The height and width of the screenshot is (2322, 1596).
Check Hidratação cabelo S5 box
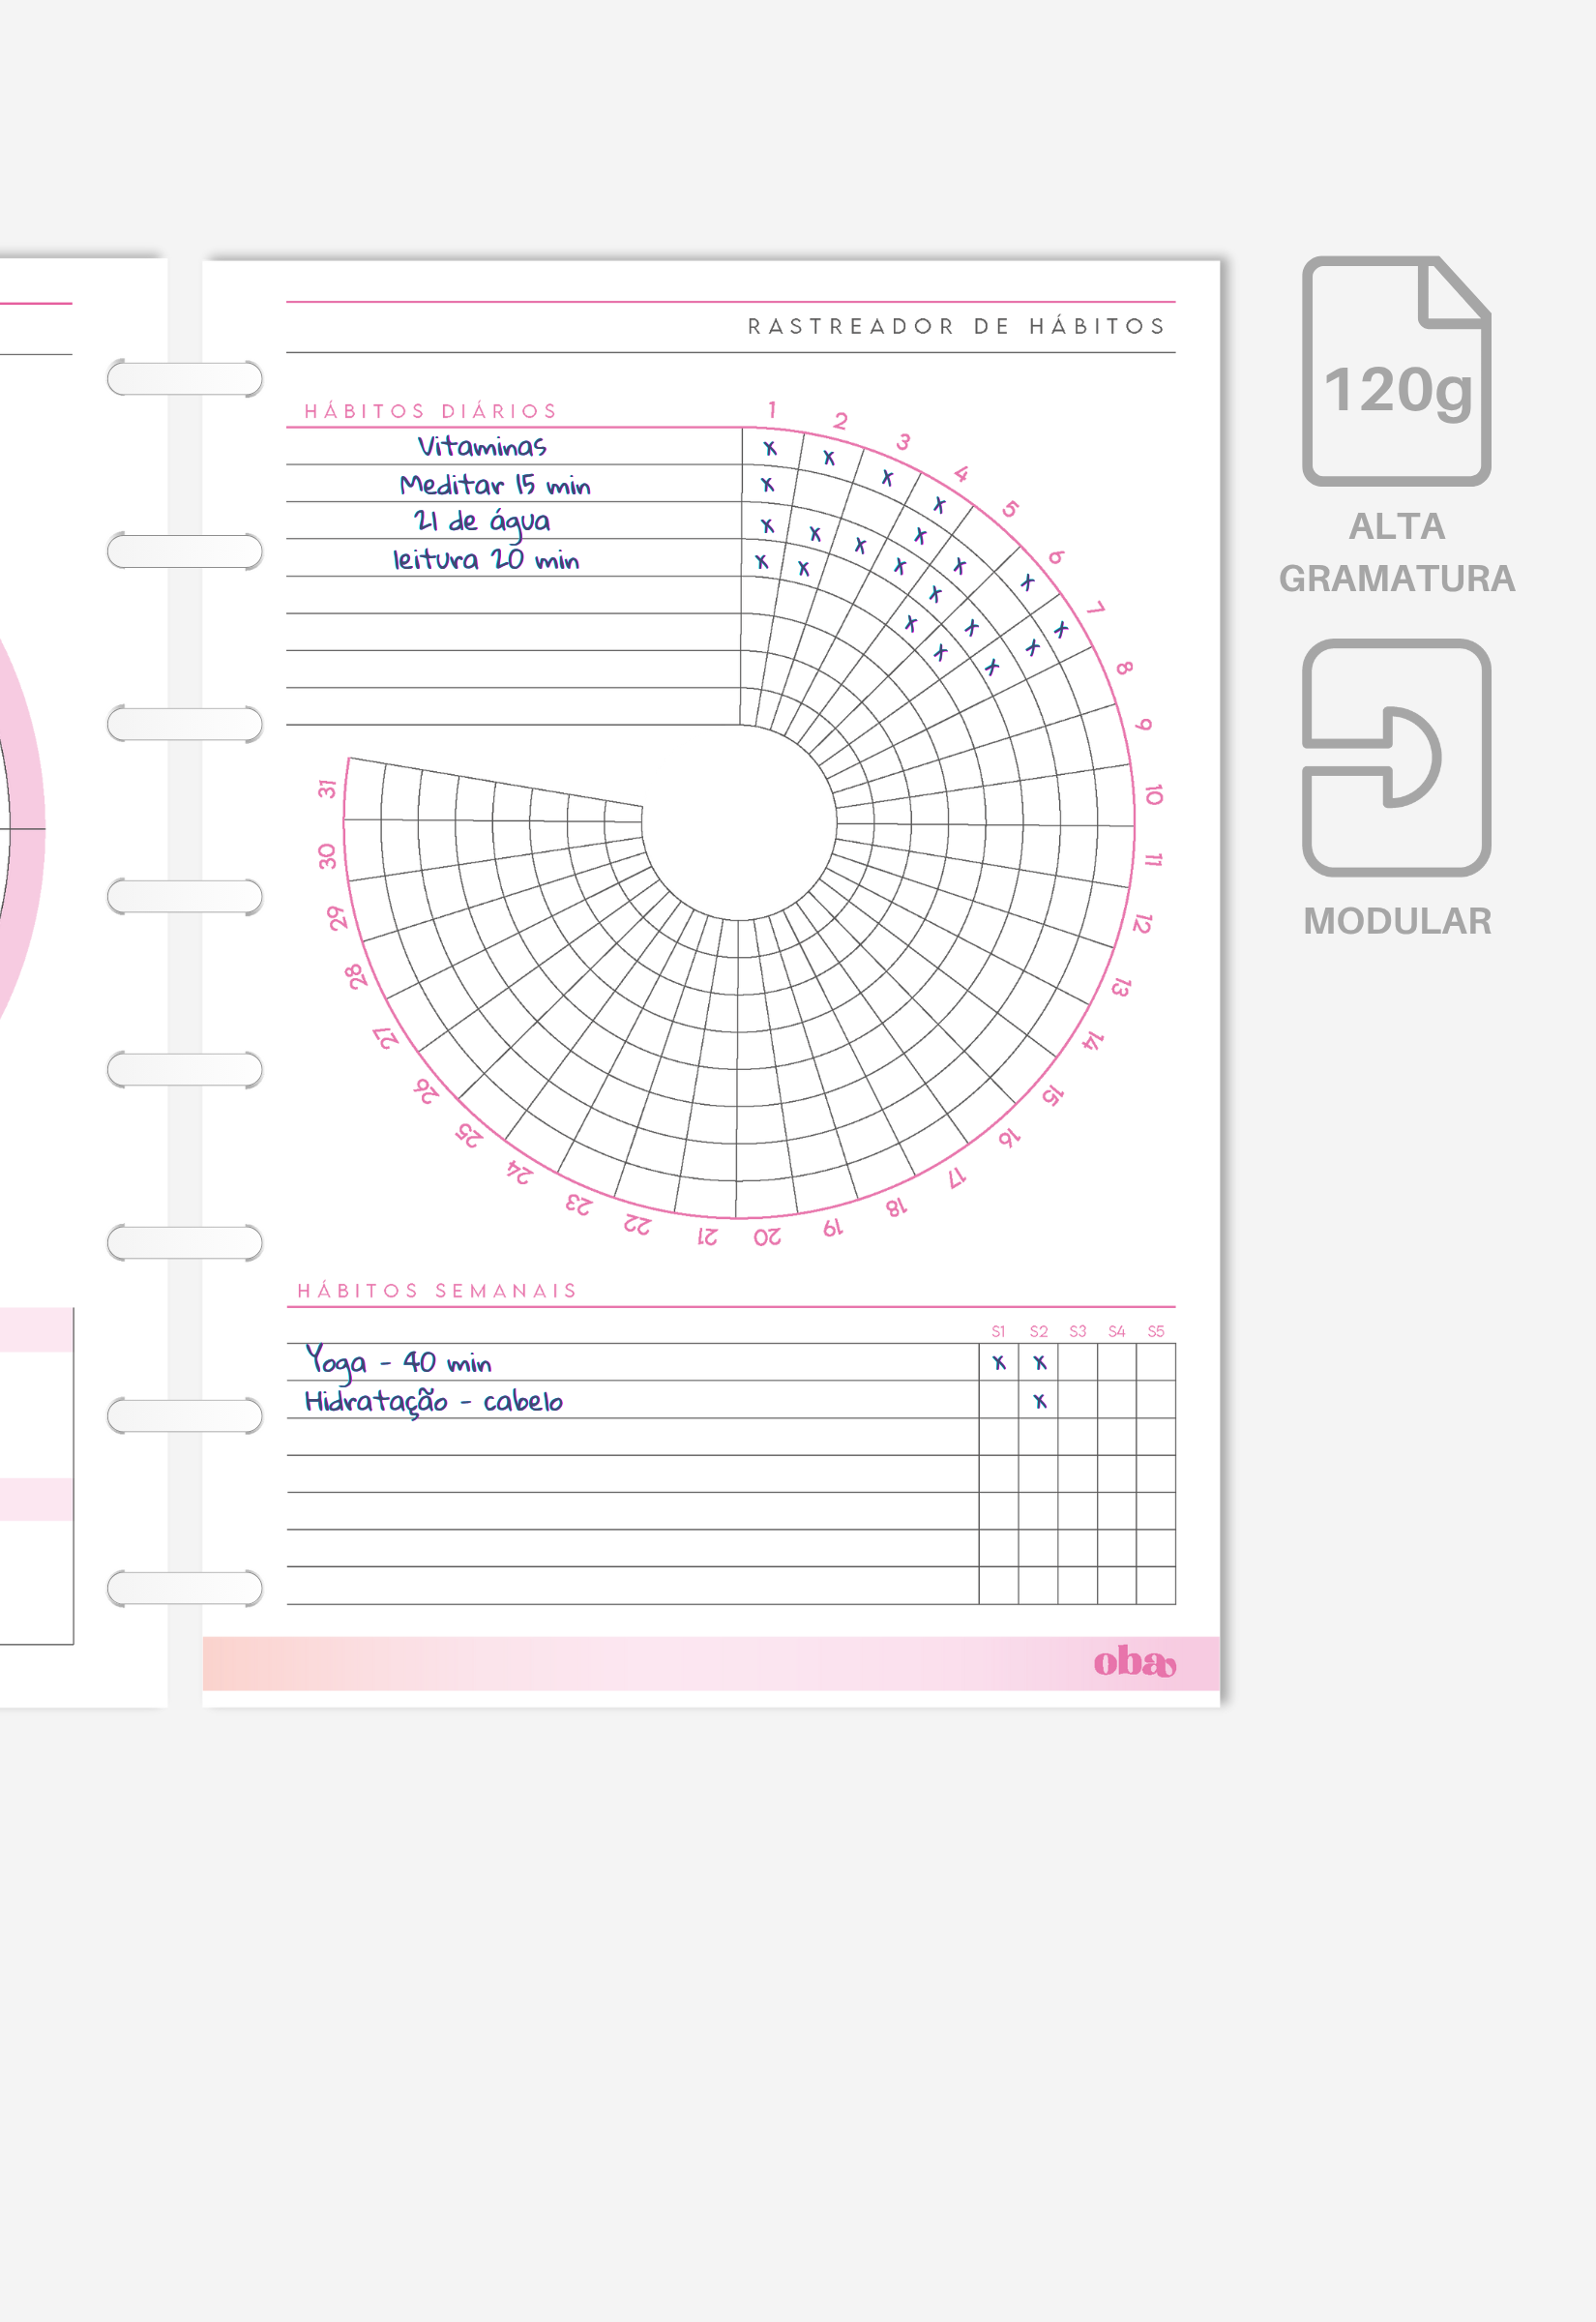point(1156,1400)
